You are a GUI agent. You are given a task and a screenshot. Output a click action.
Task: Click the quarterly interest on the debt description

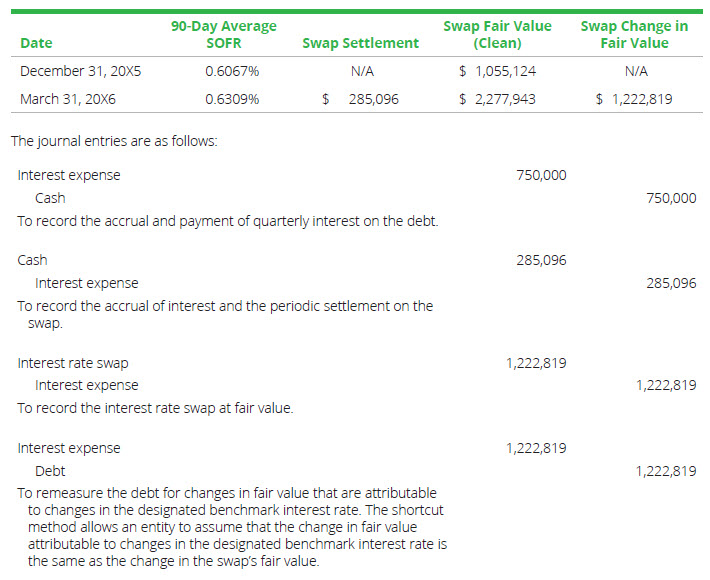click(x=227, y=221)
